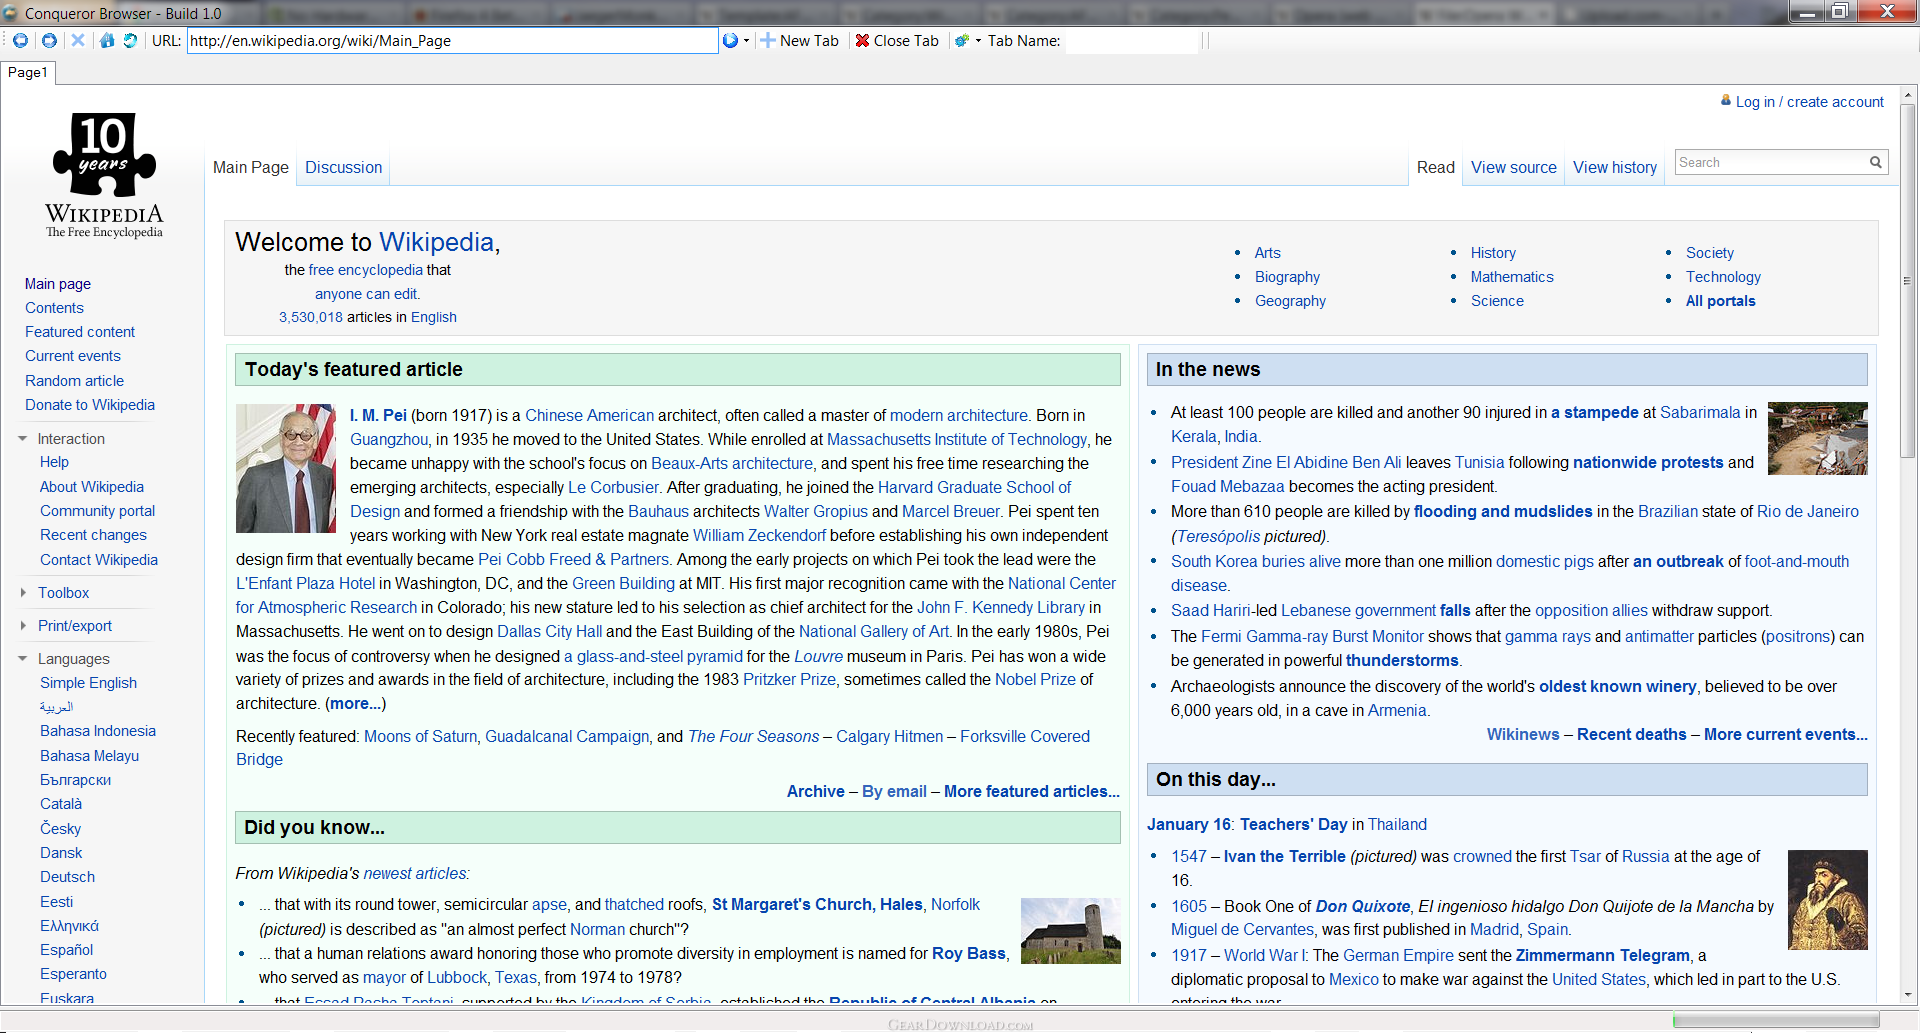Click St Margaret's Church photo thumbnail
Screen dimensions: 1920x1033
1070,931
